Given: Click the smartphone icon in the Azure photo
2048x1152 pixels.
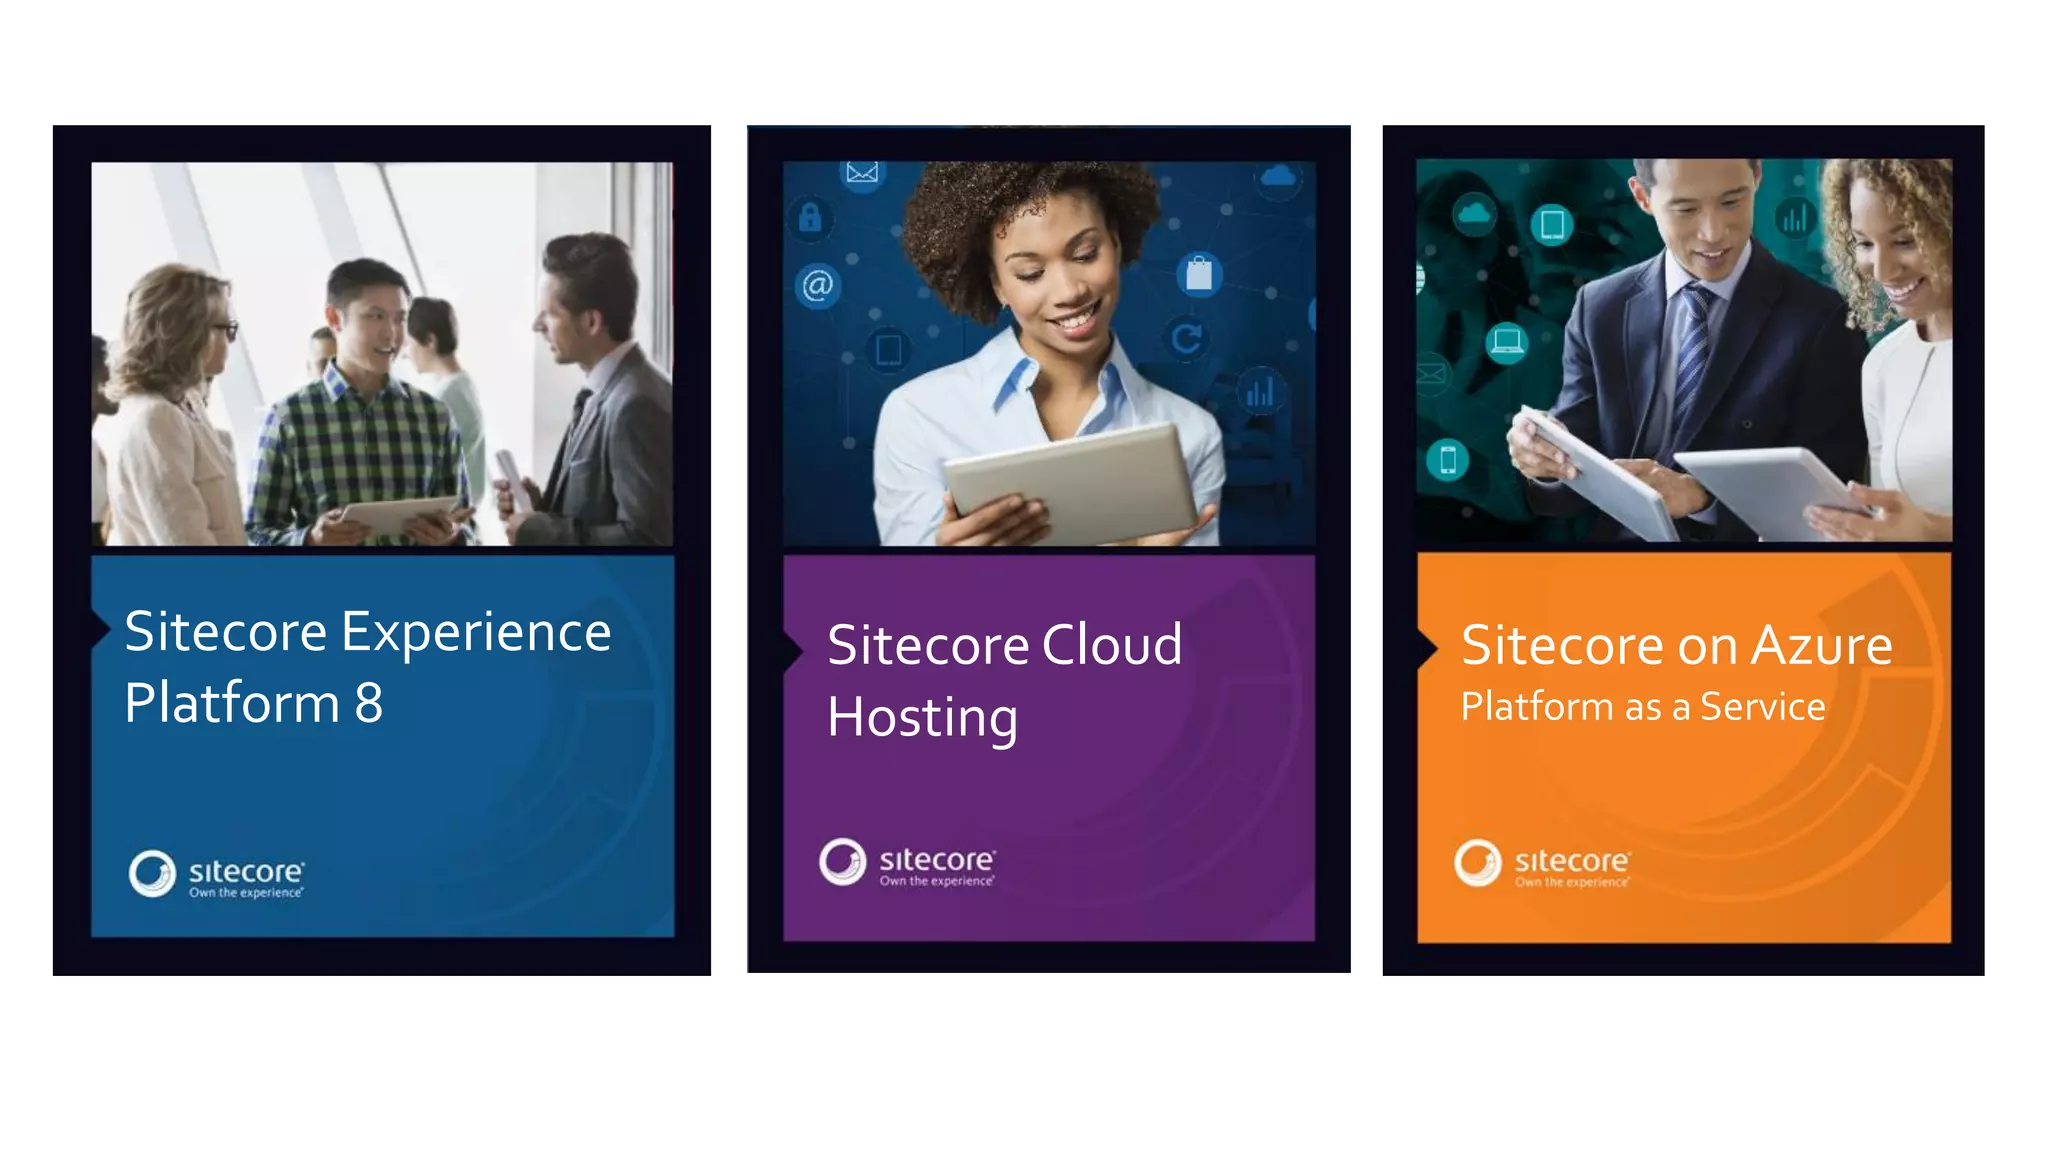Looking at the screenshot, I should pyautogui.click(x=1447, y=460).
